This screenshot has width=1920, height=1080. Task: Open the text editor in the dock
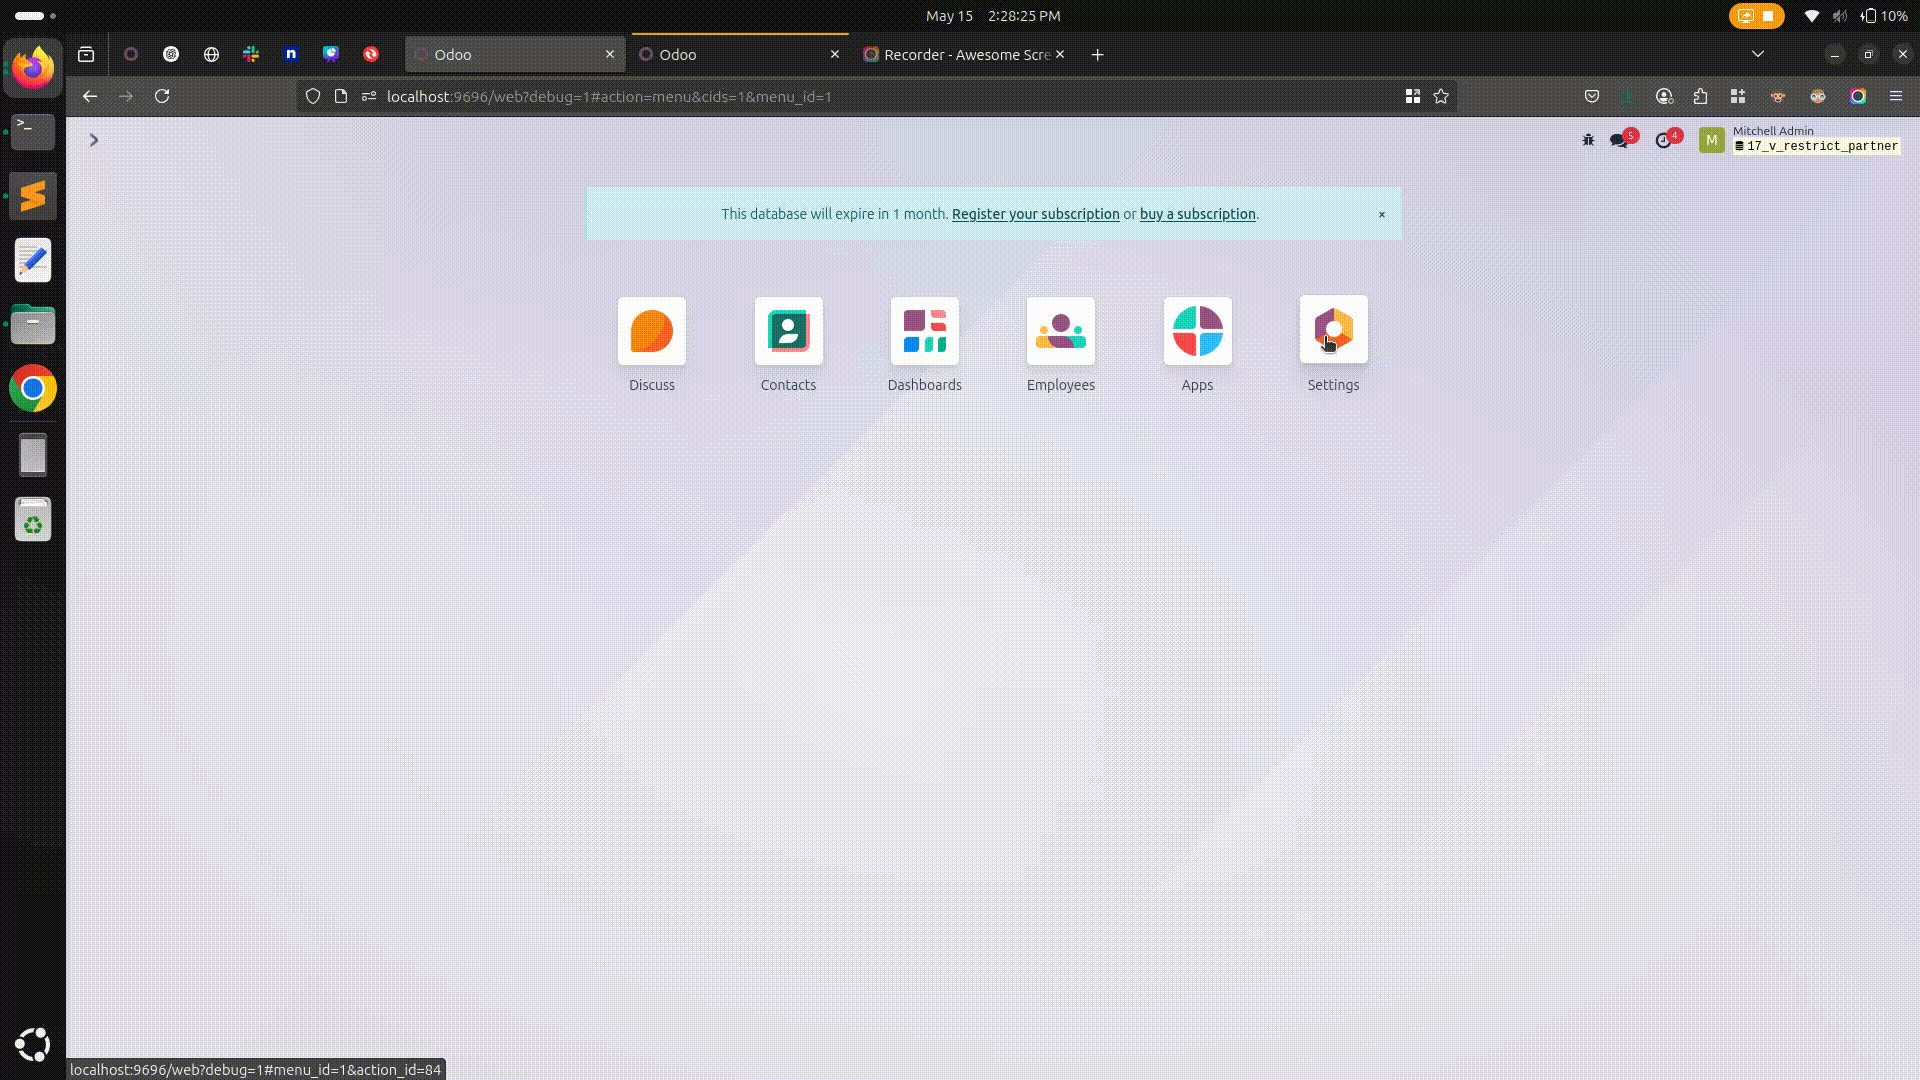(x=33, y=260)
